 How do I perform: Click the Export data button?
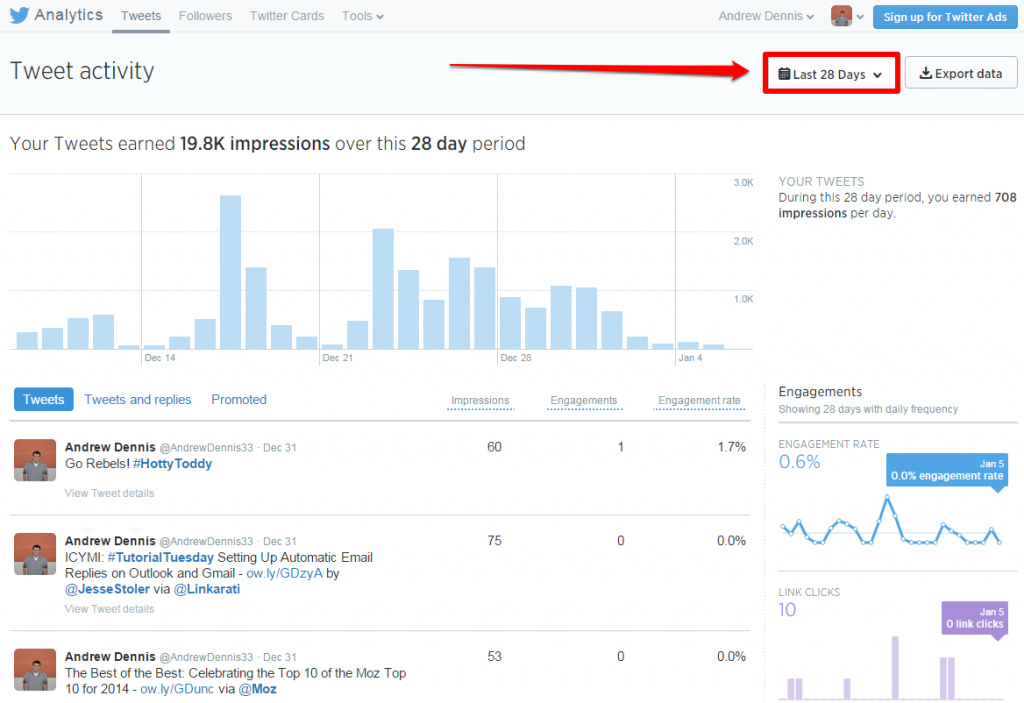[960, 73]
